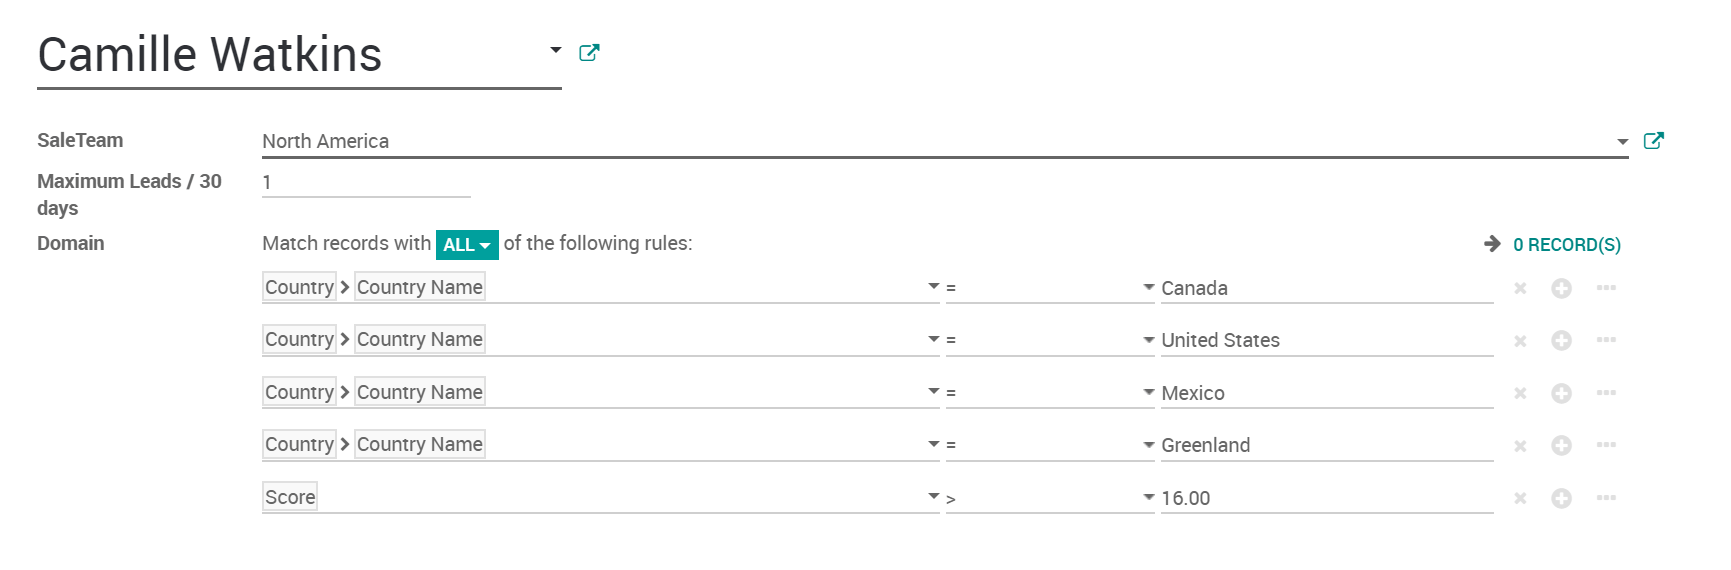This screenshot has width=1731, height=570.
Task: Add rule after Mexico row
Action: coord(1561,393)
